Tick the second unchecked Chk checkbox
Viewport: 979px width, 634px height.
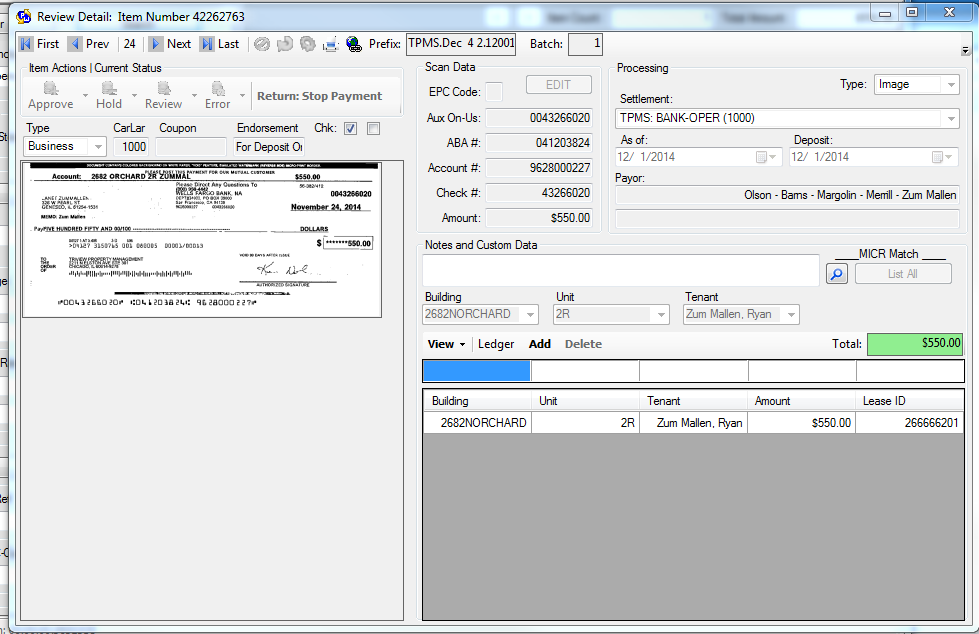(x=373, y=128)
